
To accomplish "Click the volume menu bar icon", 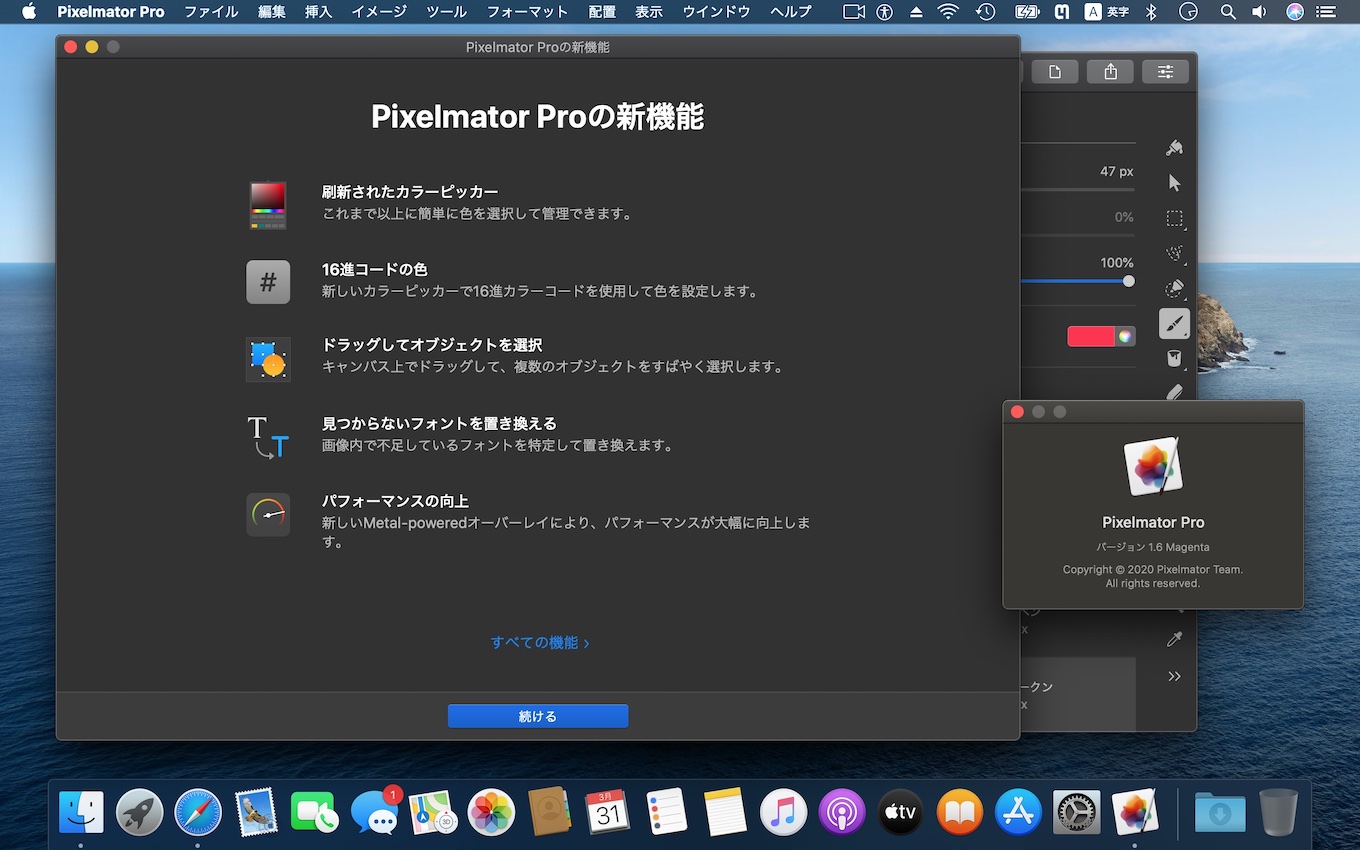I will (1259, 12).
